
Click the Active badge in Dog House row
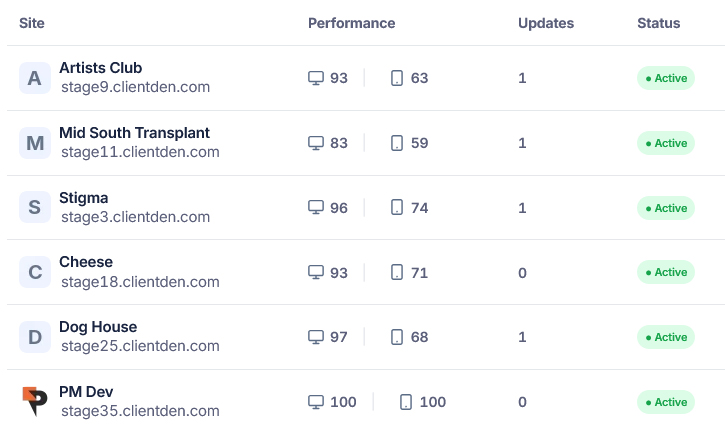pos(666,337)
